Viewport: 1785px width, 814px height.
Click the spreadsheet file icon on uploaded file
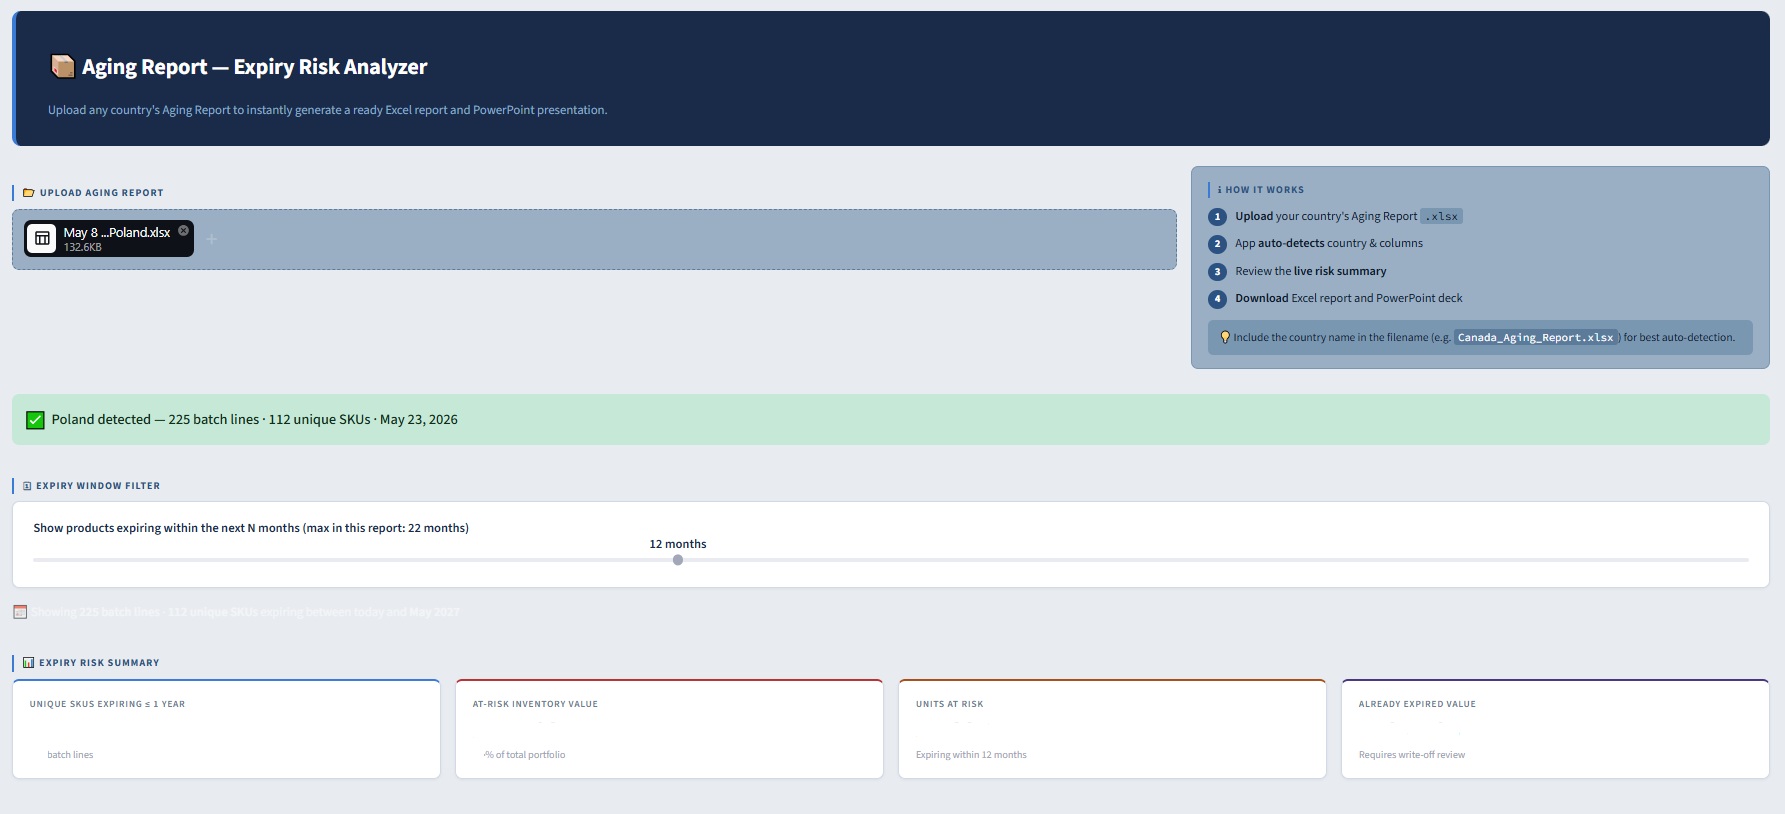click(42, 238)
